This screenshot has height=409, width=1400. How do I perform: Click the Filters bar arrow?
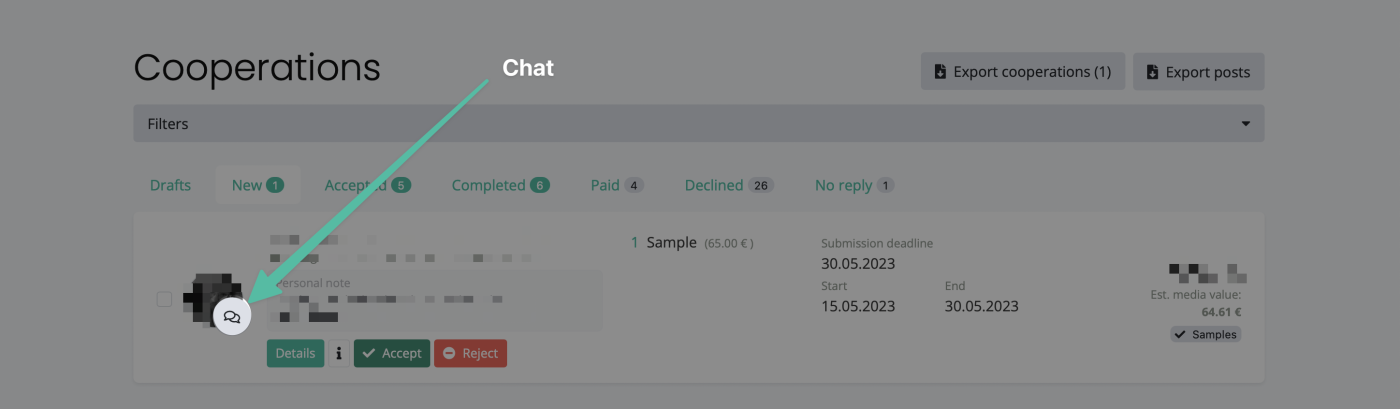coord(1245,124)
